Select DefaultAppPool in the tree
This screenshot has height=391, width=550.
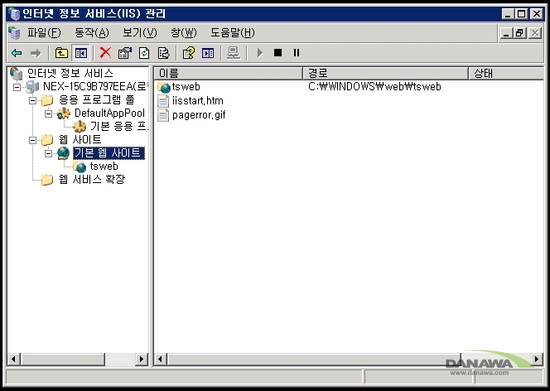click(x=109, y=113)
